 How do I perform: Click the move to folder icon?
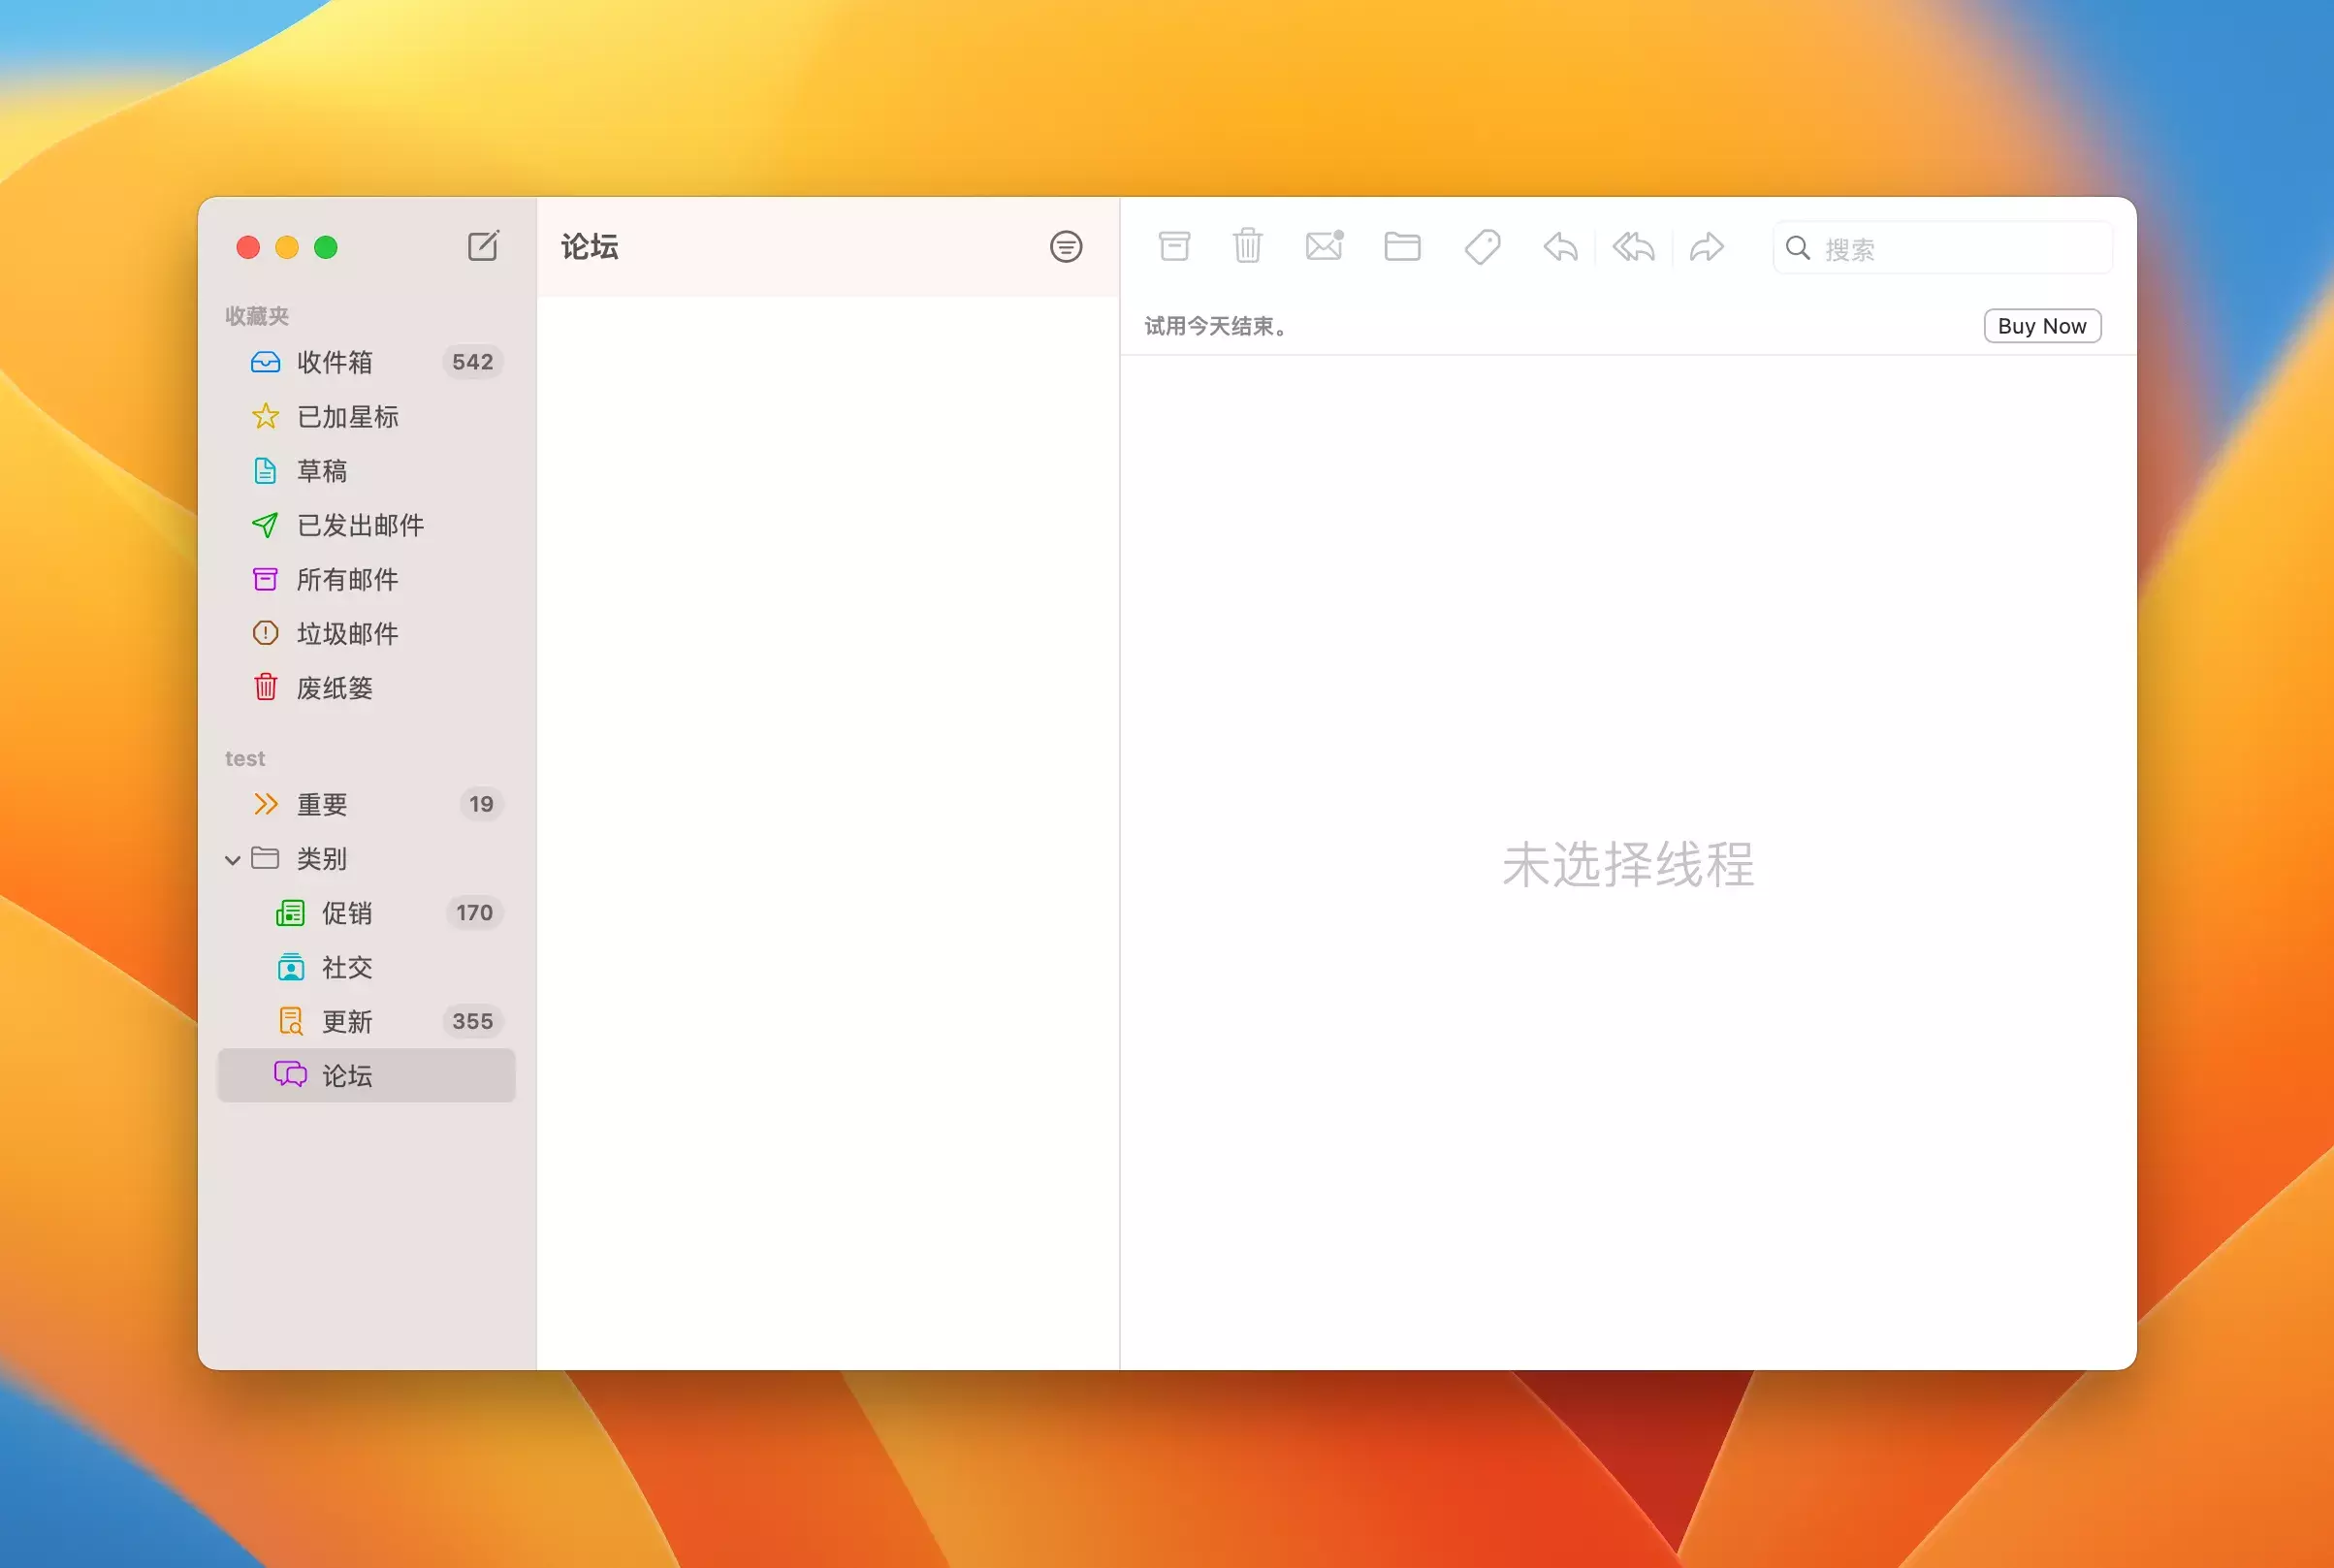tap(1402, 246)
